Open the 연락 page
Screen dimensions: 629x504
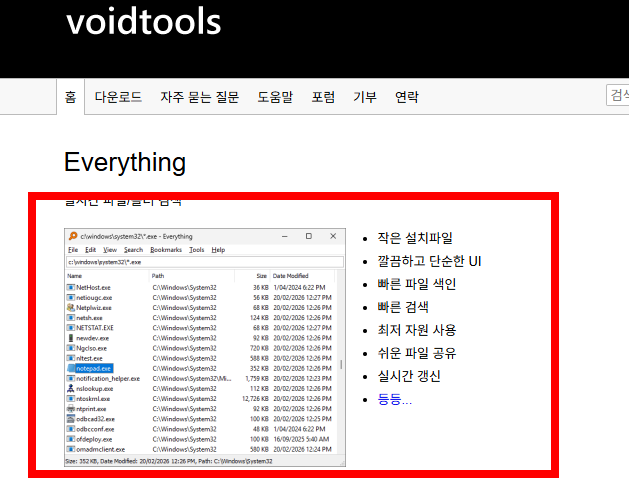tap(407, 97)
